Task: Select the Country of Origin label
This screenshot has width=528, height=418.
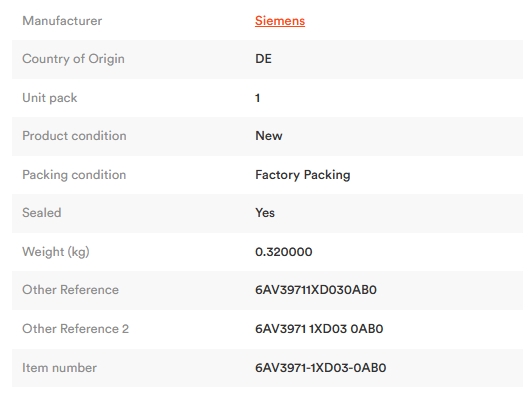Action: pos(73,59)
